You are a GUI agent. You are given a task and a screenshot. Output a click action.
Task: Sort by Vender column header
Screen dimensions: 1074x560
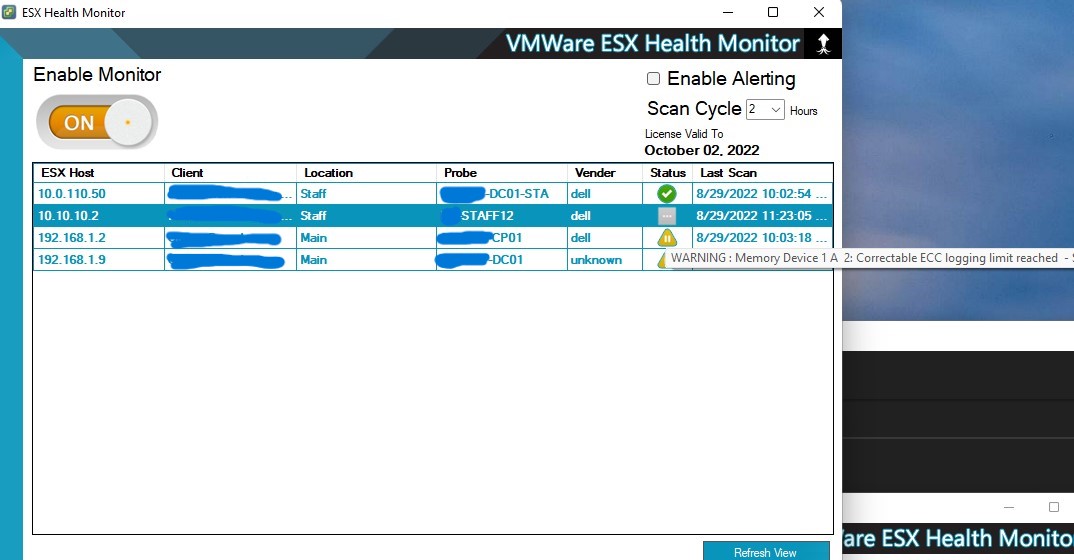click(605, 173)
